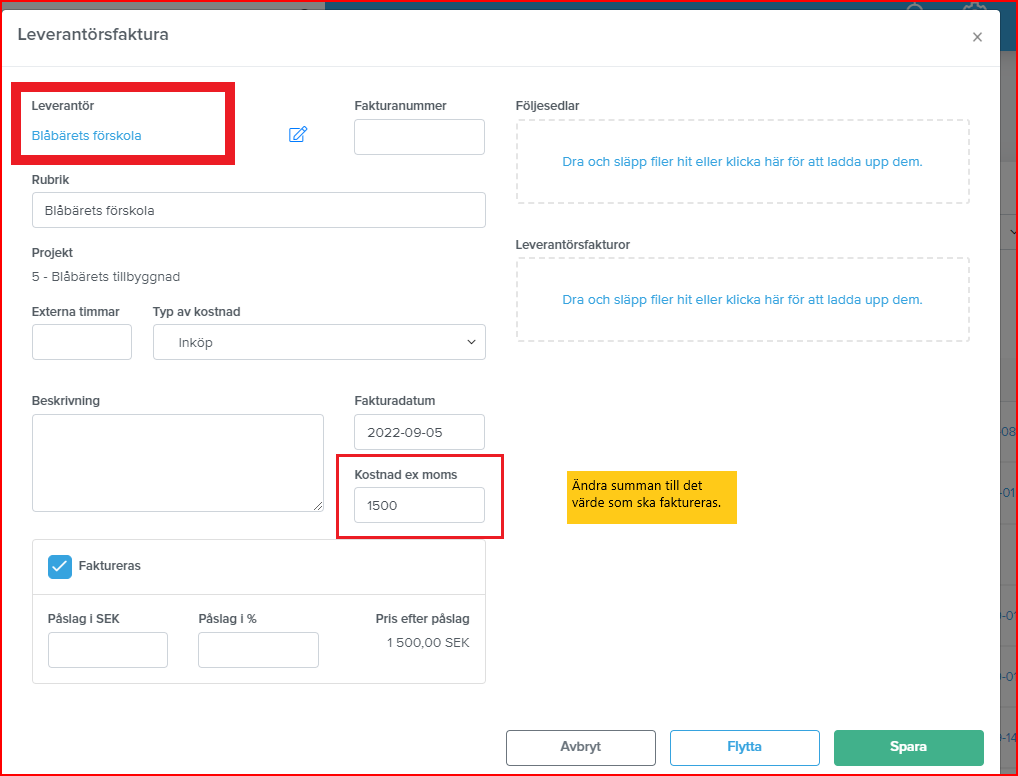Screen dimensions: 1018x776
Task: Click the edit supplier pencil icon
Action: [x=297, y=134]
